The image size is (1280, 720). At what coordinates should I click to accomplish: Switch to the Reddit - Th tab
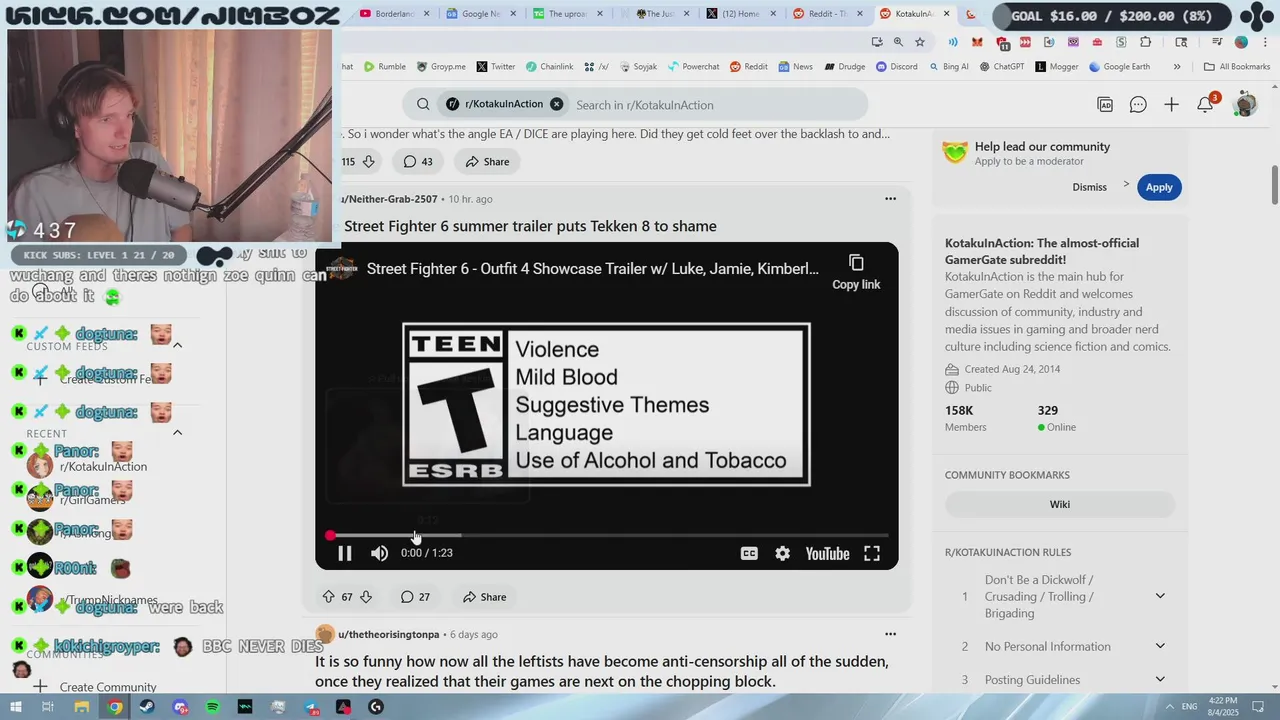828,14
